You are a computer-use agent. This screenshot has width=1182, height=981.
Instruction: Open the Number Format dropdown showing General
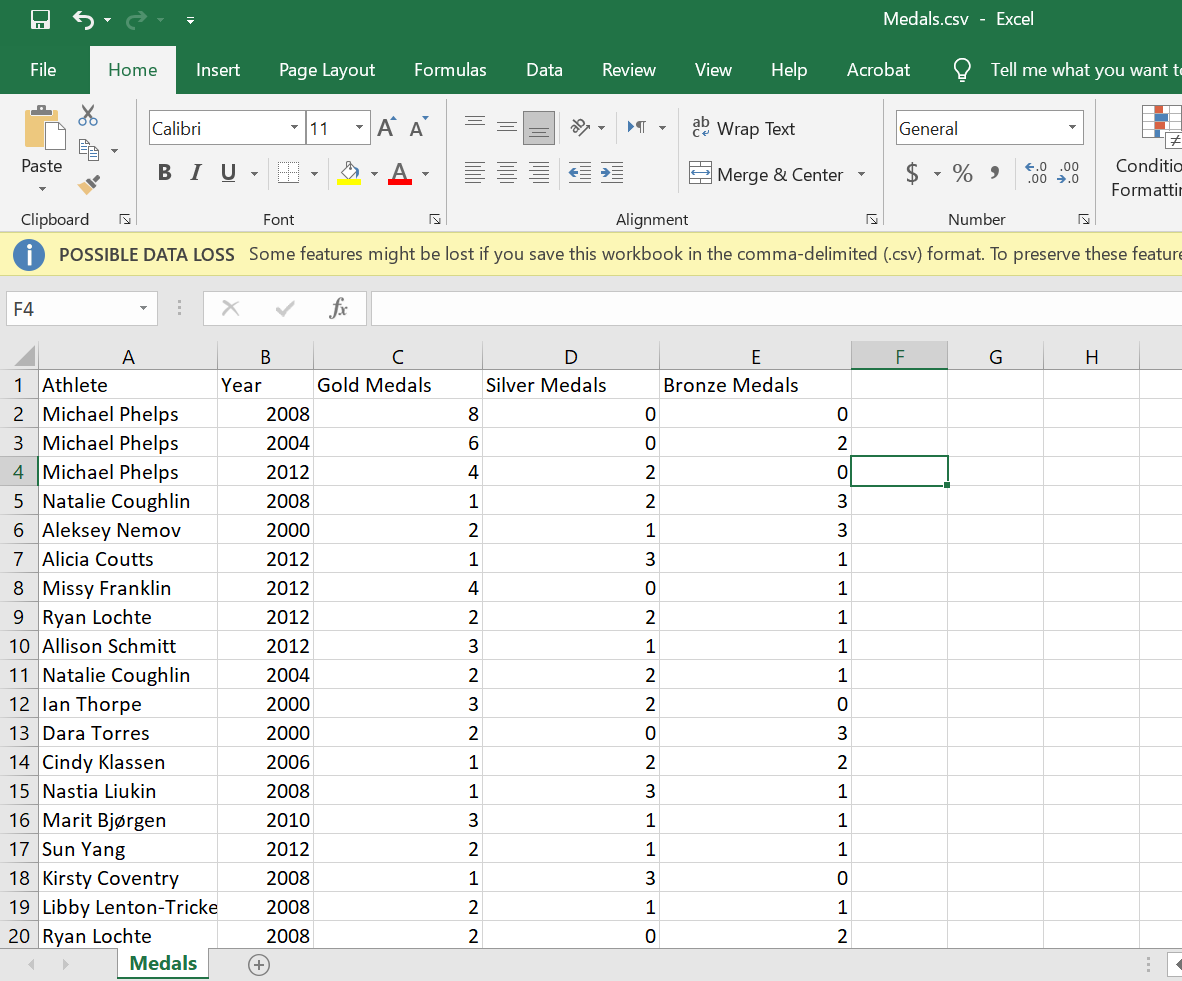[1071, 127]
